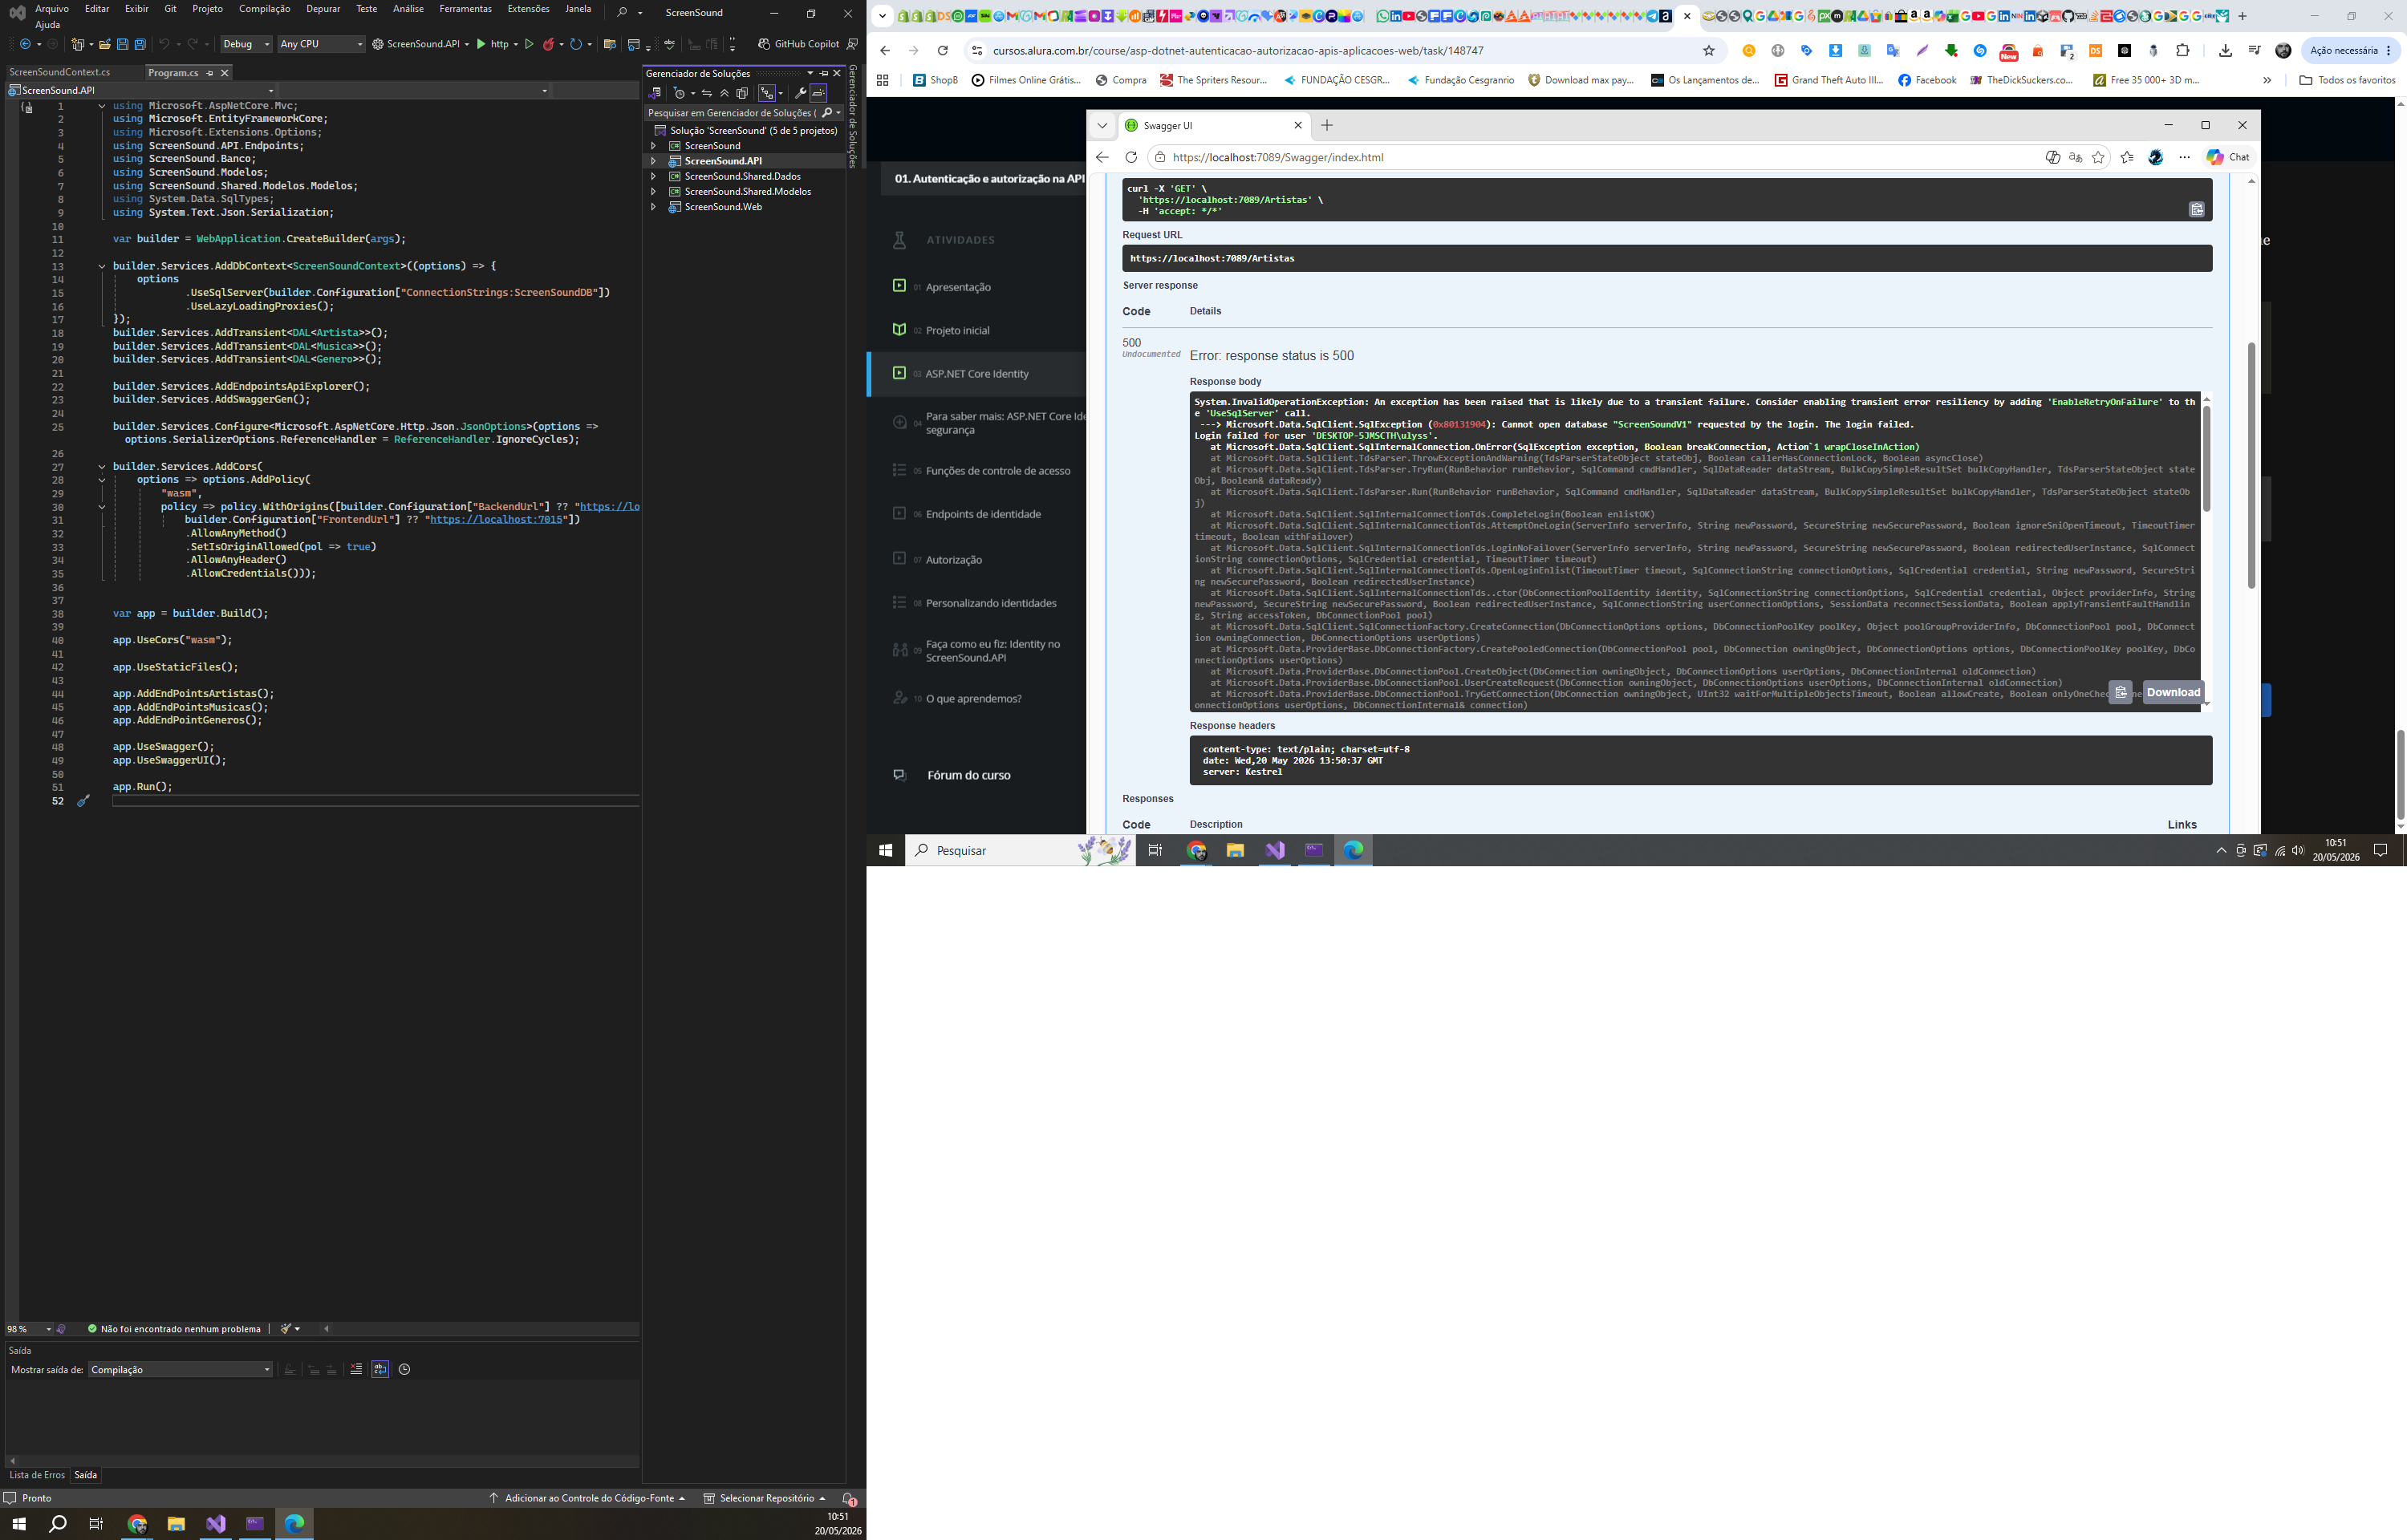Viewport: 2407px width, 1540px height.
Task: Click Collapse All icon in Solution Explorer toolbar
Action: coord(725,93)
